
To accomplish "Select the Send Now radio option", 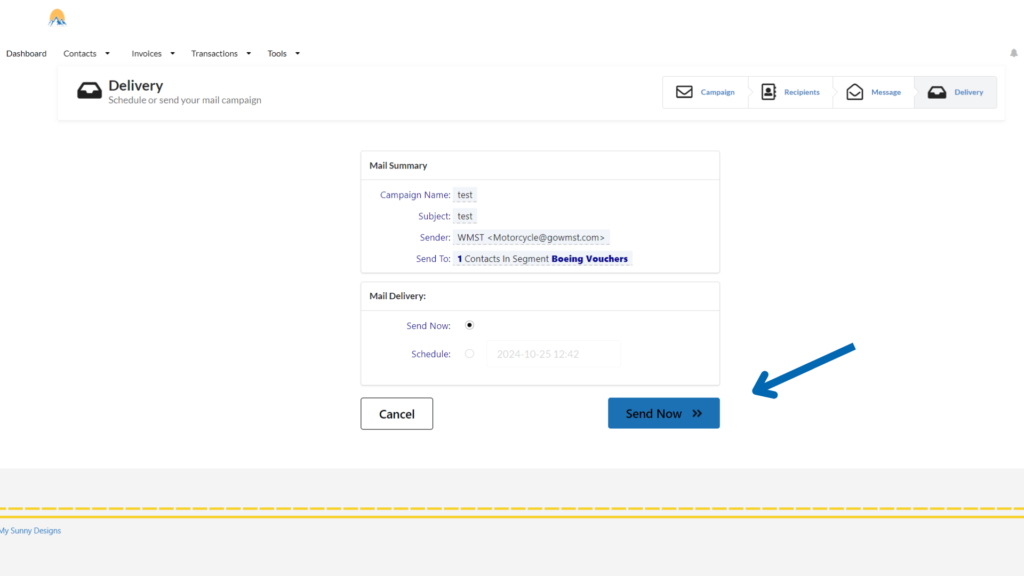I will (x=470, y=325).
